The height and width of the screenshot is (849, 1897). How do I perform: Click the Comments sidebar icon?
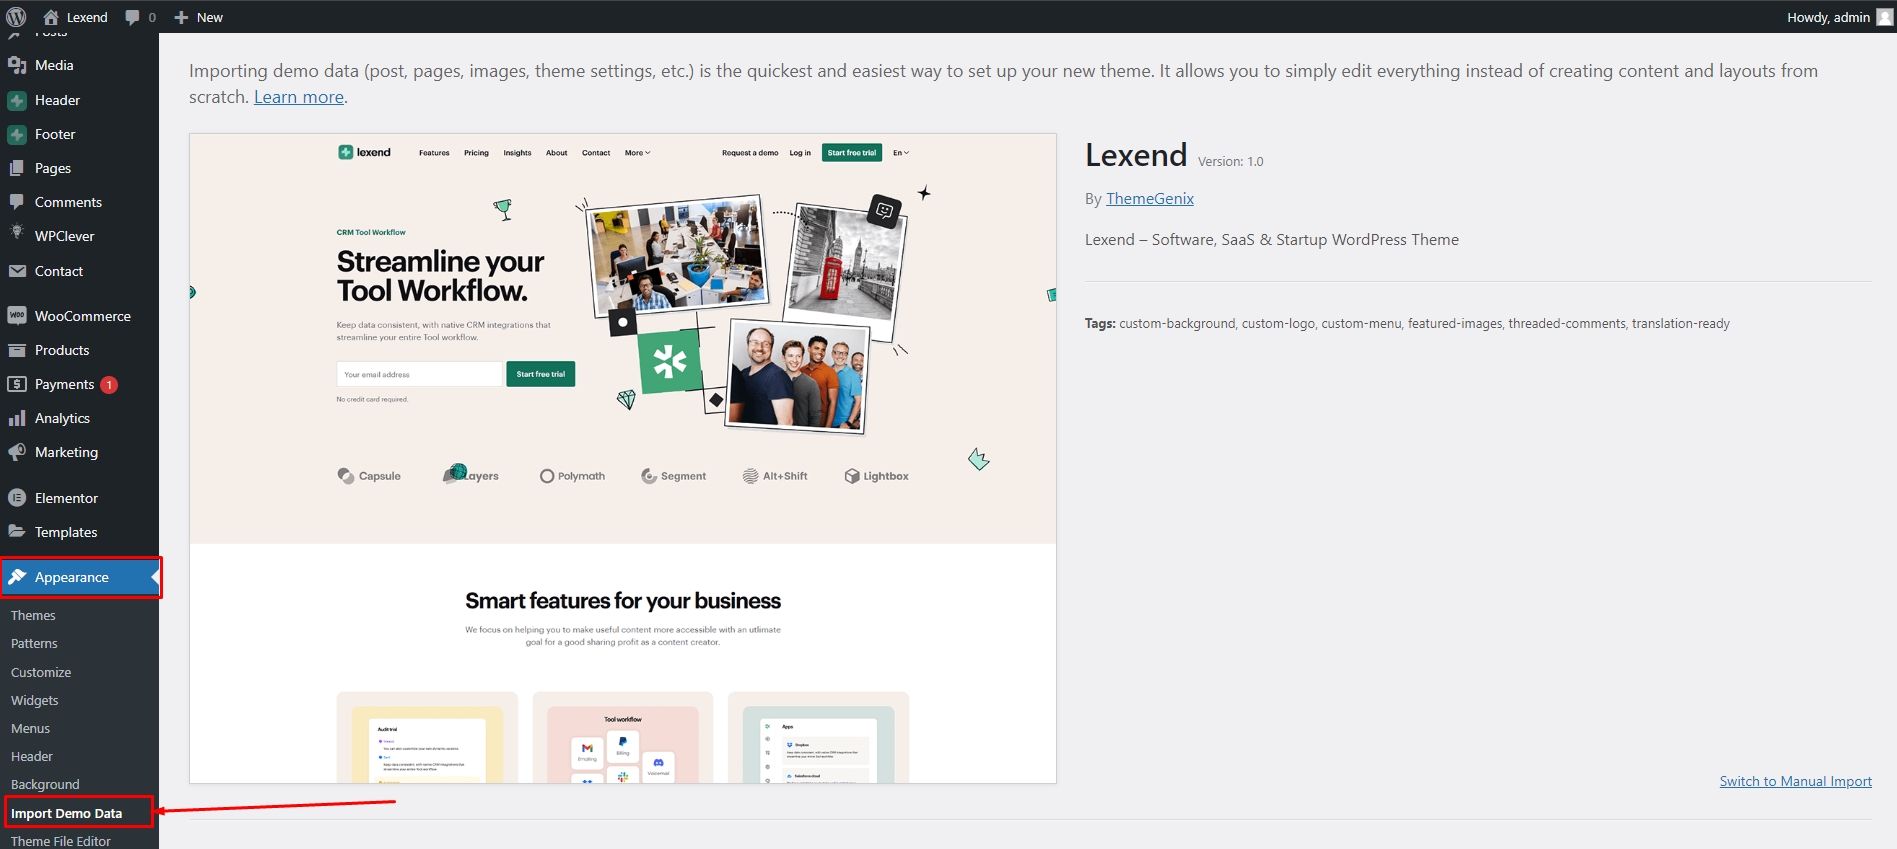pos(17,202)
